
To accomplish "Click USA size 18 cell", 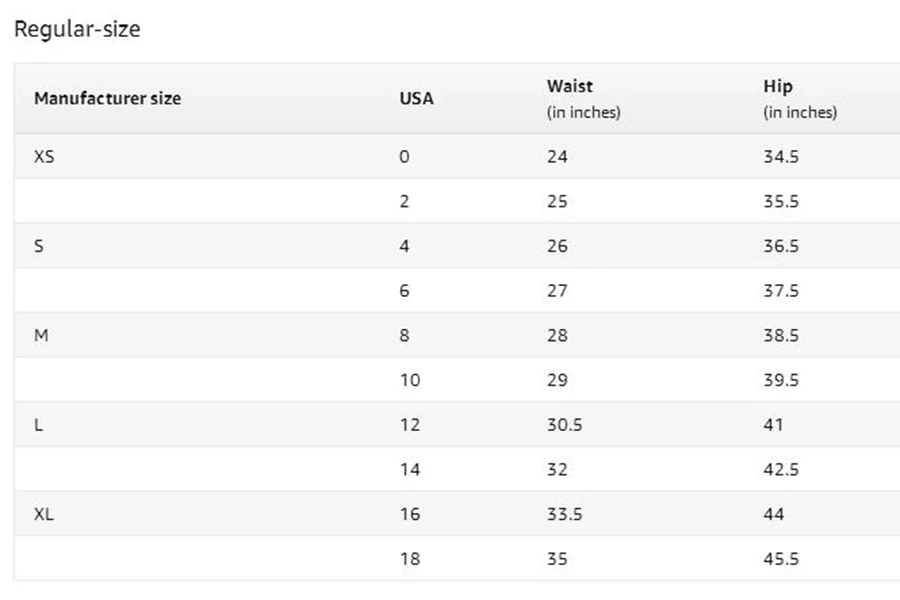I will pos(410,559).
